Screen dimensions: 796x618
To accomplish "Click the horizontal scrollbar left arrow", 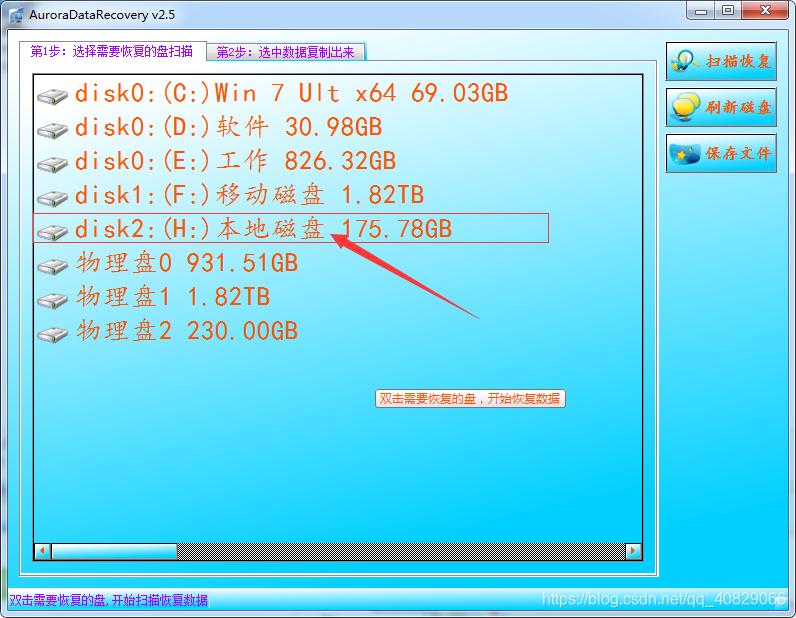I will (43, 551).
